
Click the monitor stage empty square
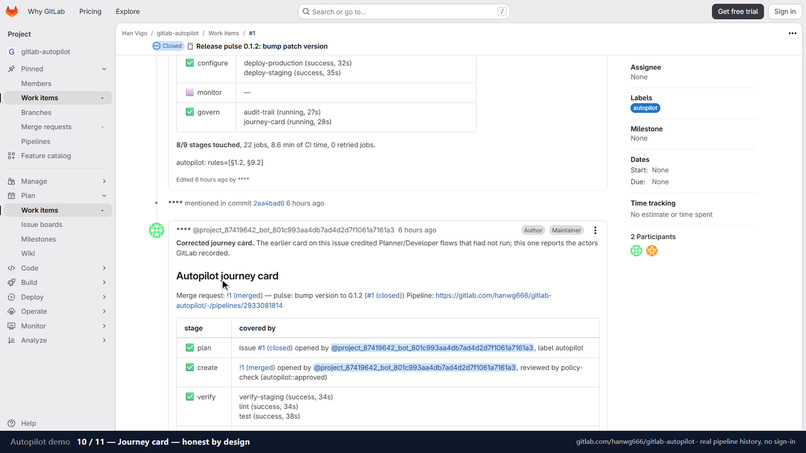click(190, 92)
